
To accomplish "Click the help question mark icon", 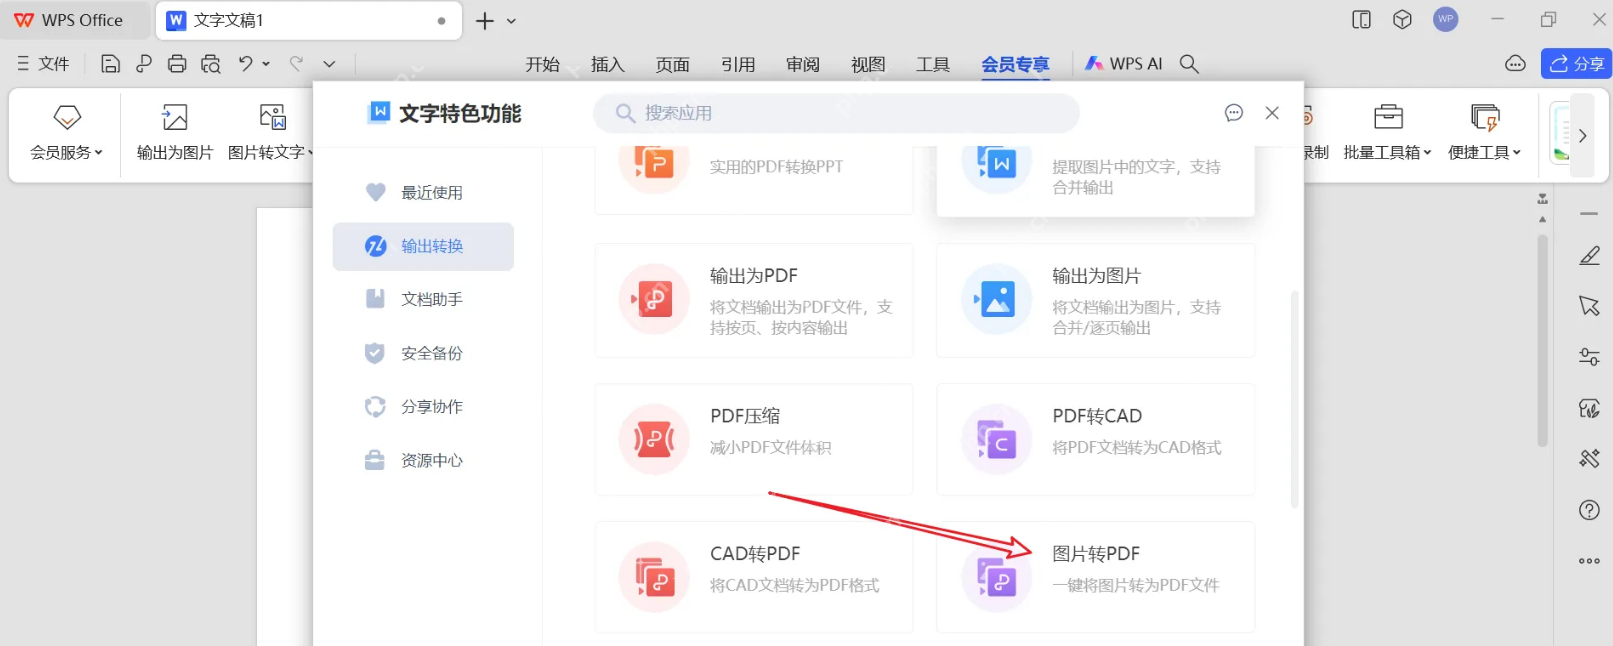I will (x=1589, y=510).
